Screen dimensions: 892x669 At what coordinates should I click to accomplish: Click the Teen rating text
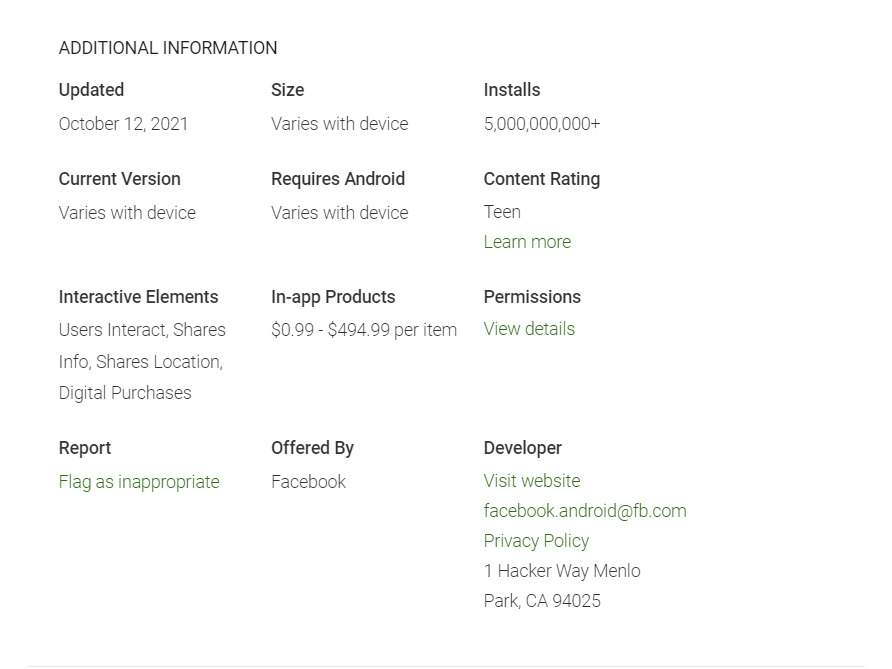coord(502,212)
